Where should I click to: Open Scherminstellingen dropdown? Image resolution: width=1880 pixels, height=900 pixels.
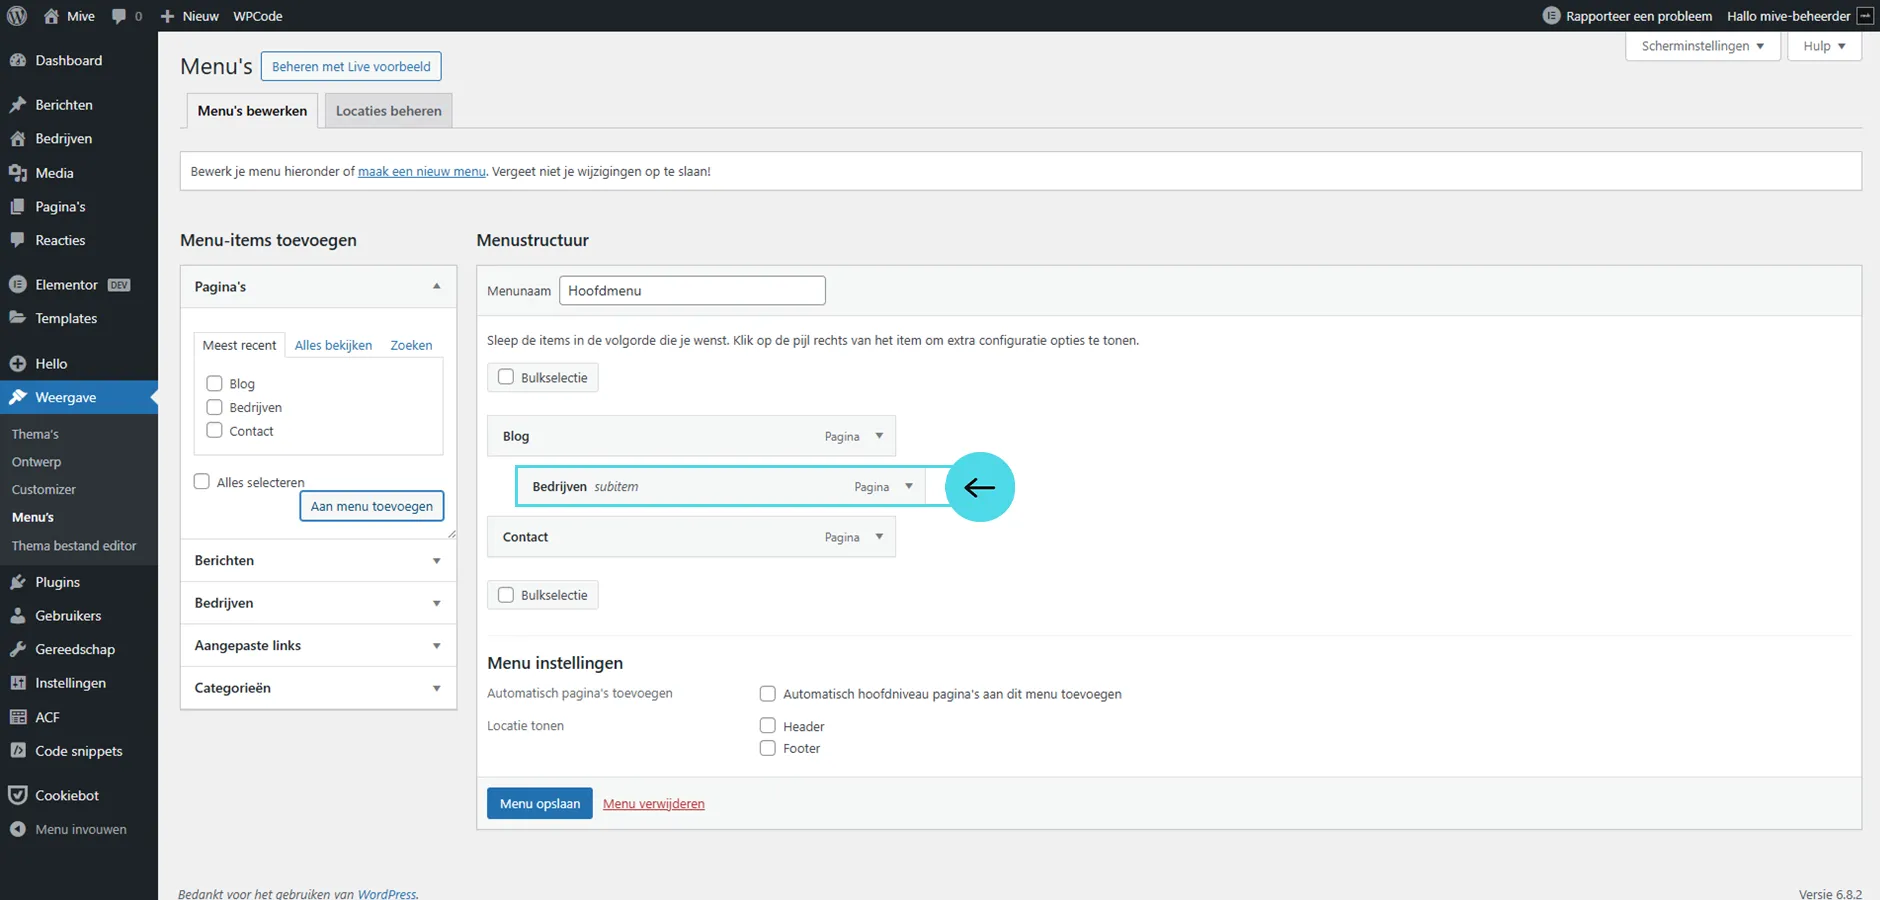pyautogui.click(x=1702, y=46)
